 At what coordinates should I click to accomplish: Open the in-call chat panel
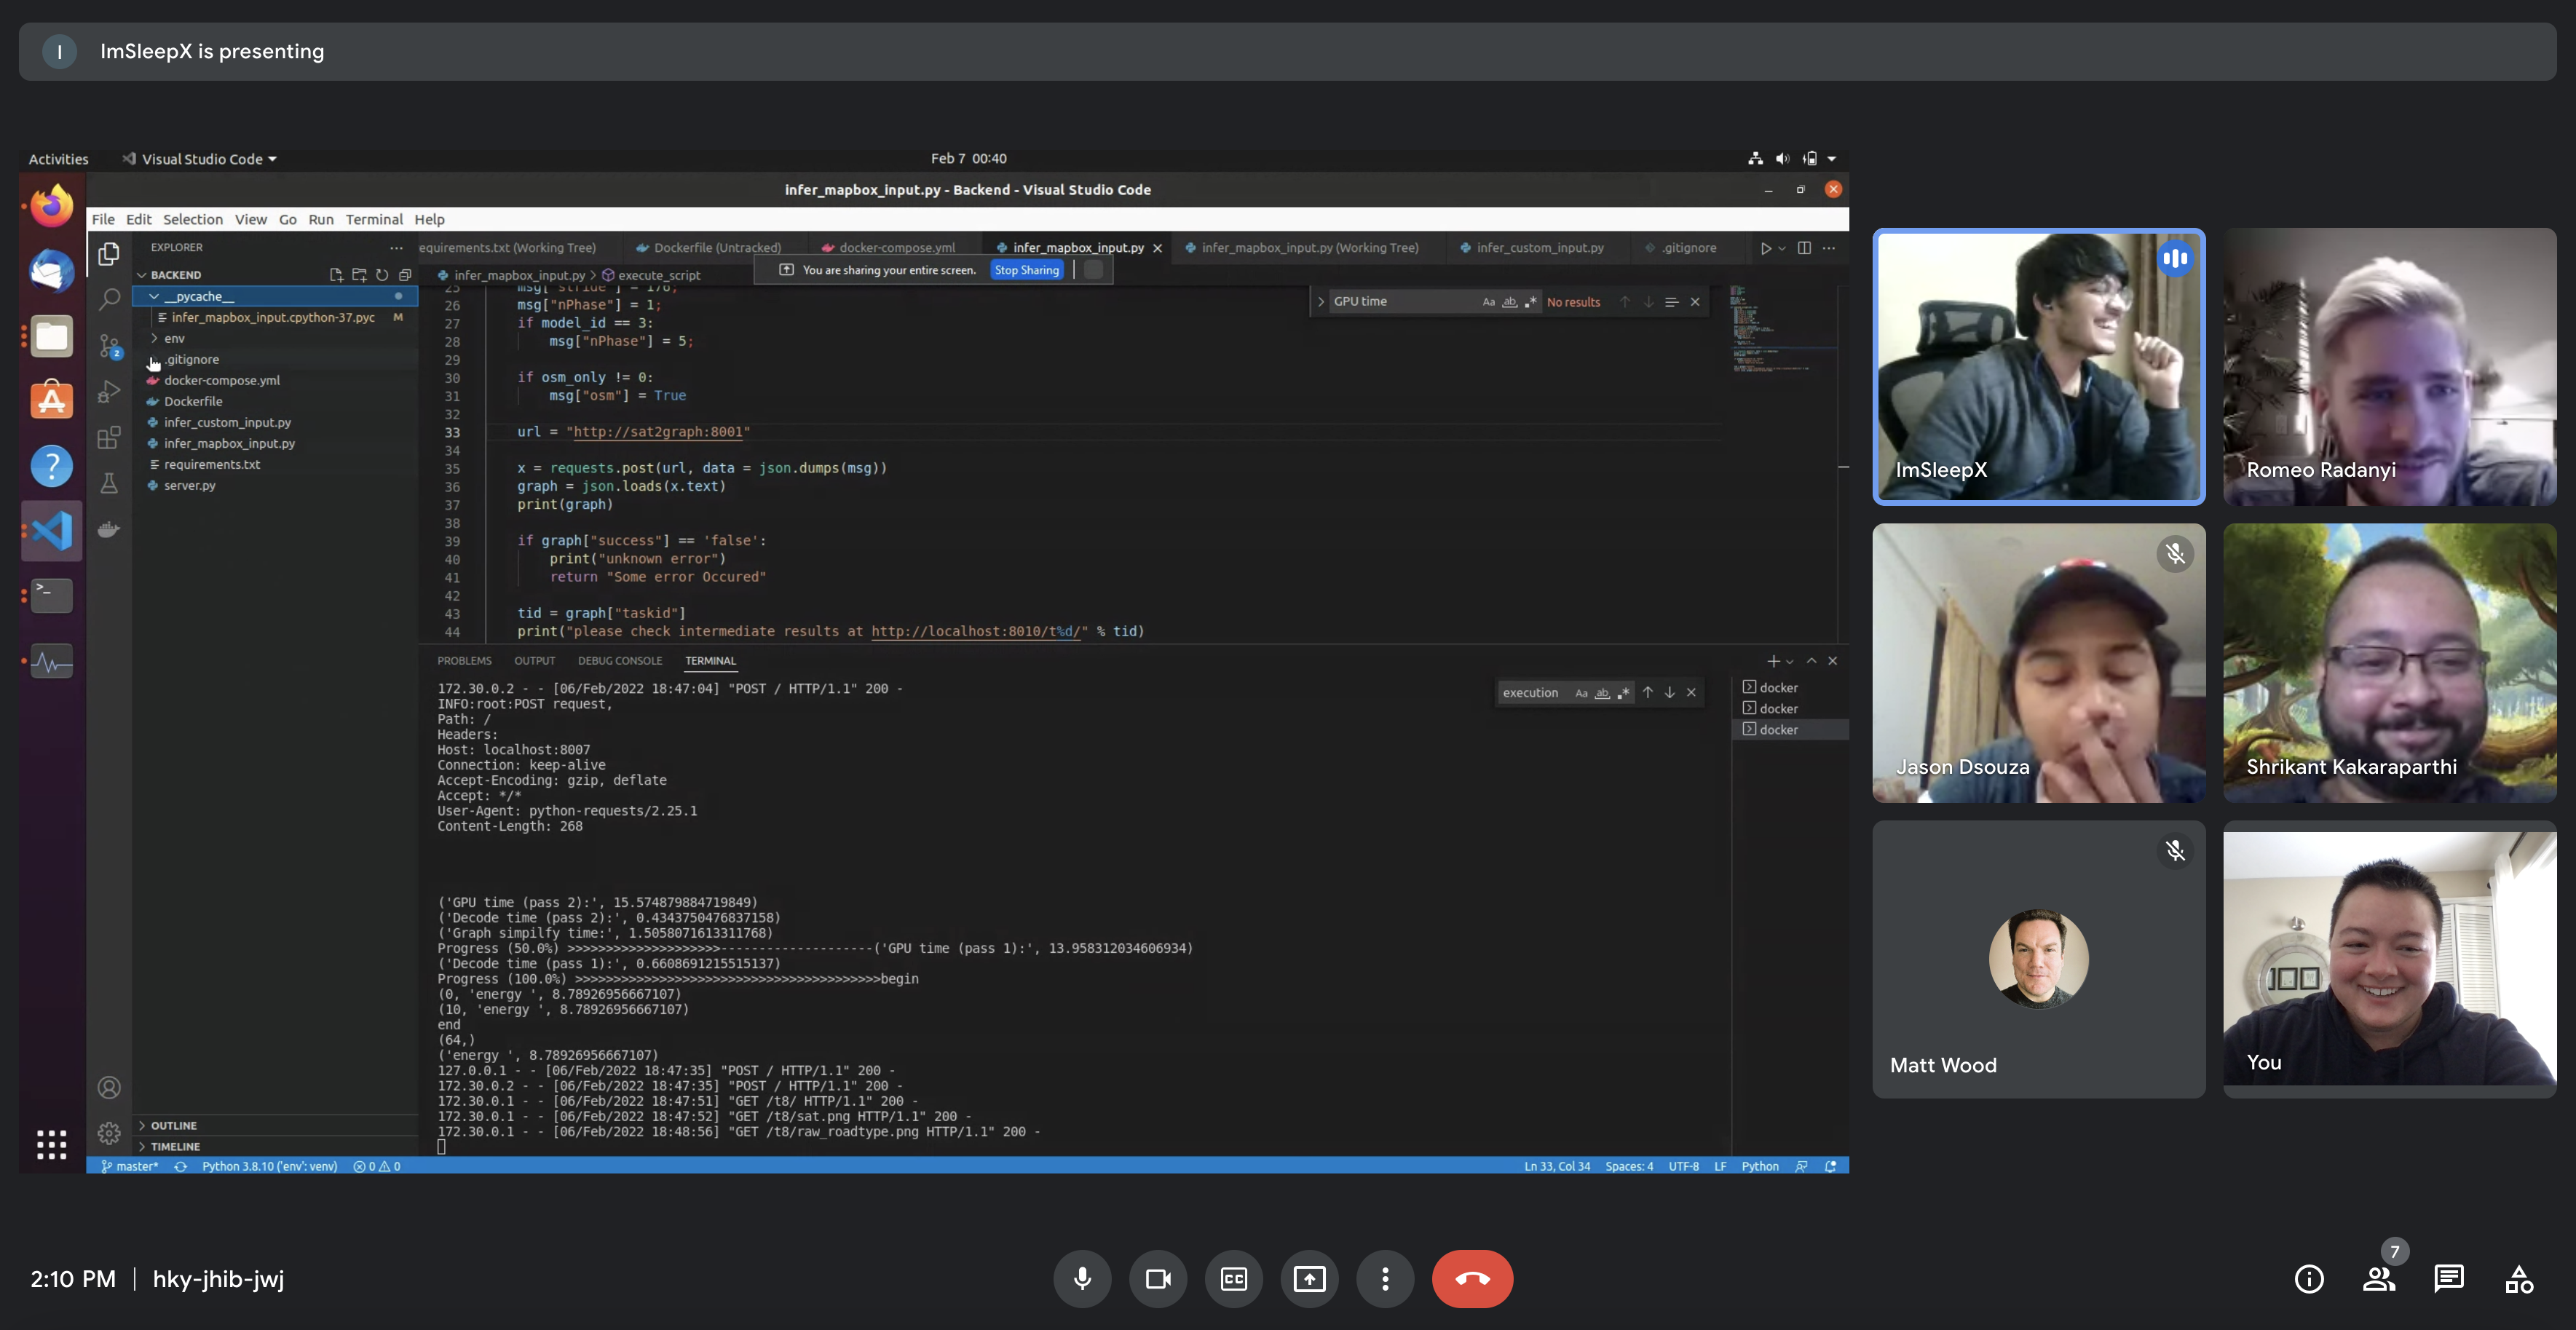point(2449,1278)
